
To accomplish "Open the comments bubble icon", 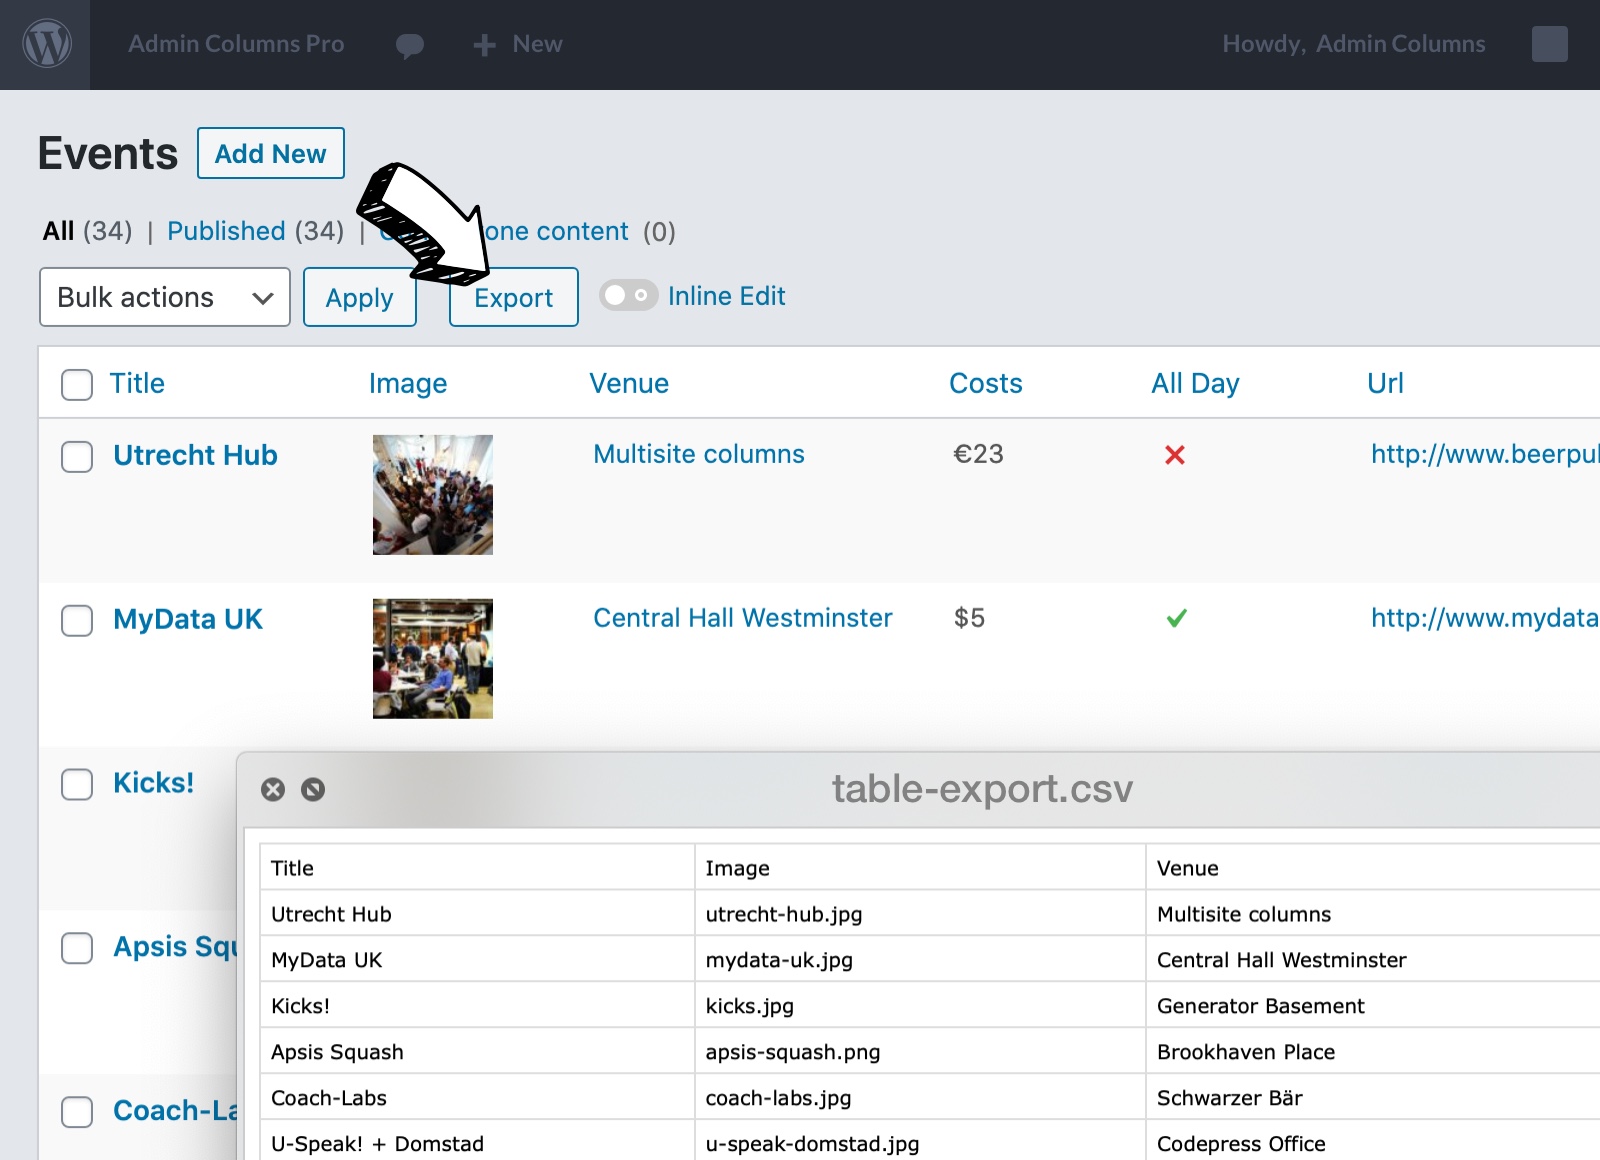I will pos(409,45).
